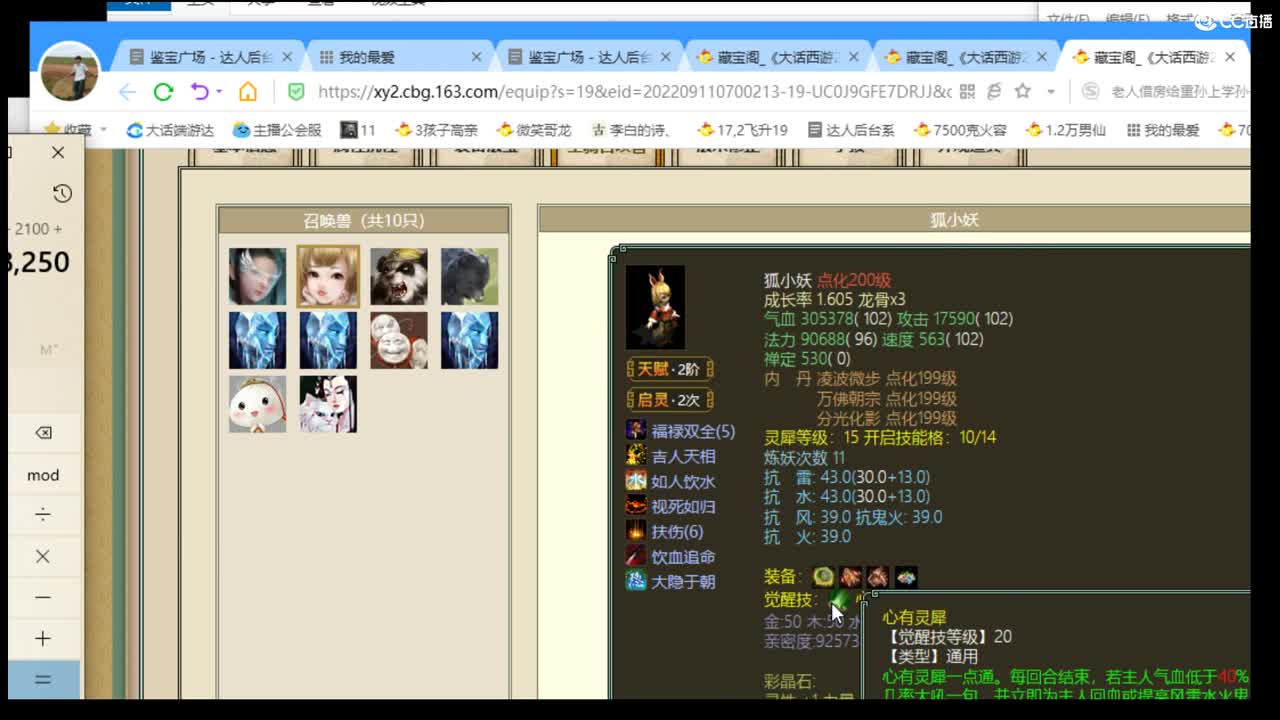This screenshot has width=1280, height=720.
Task: Select the highlighted brown-haired girl pet
Action: point(328,276)
